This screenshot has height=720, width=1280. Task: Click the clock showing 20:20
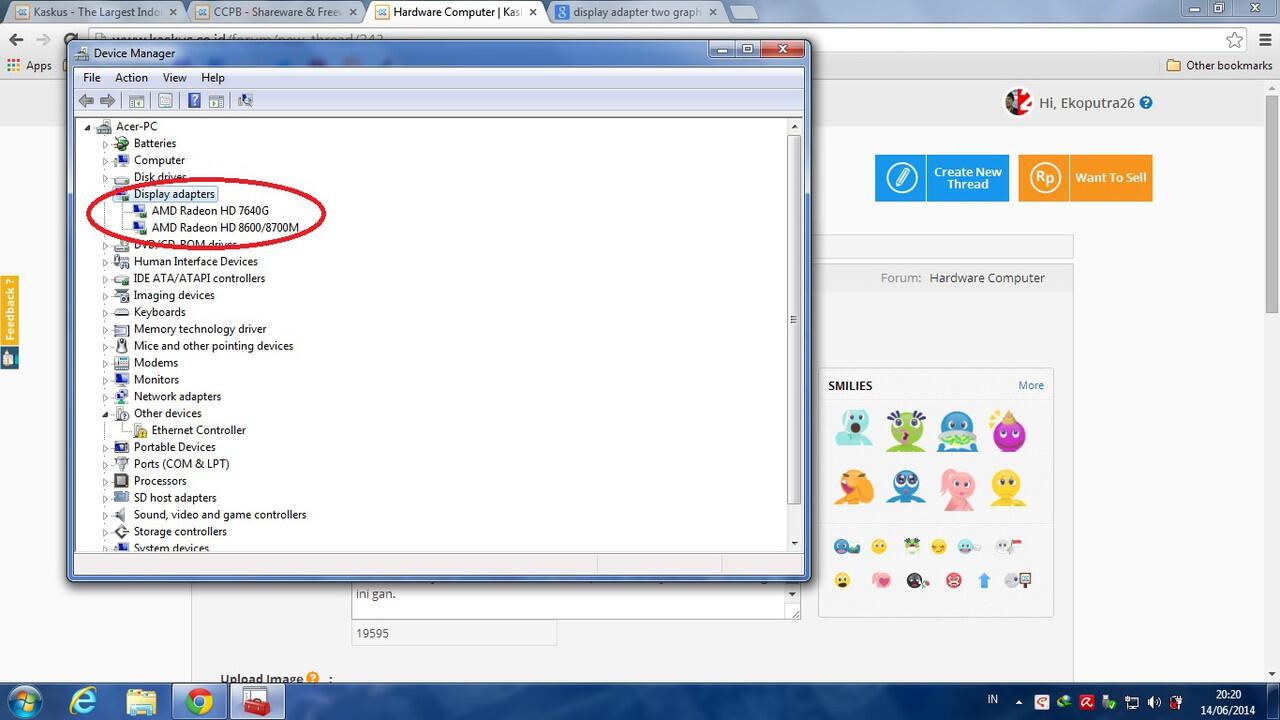click(1228, 695)
